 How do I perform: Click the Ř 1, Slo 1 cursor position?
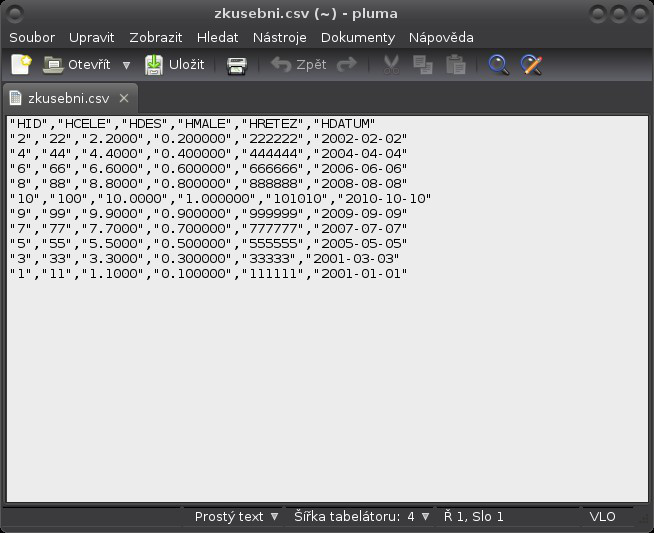473,517
